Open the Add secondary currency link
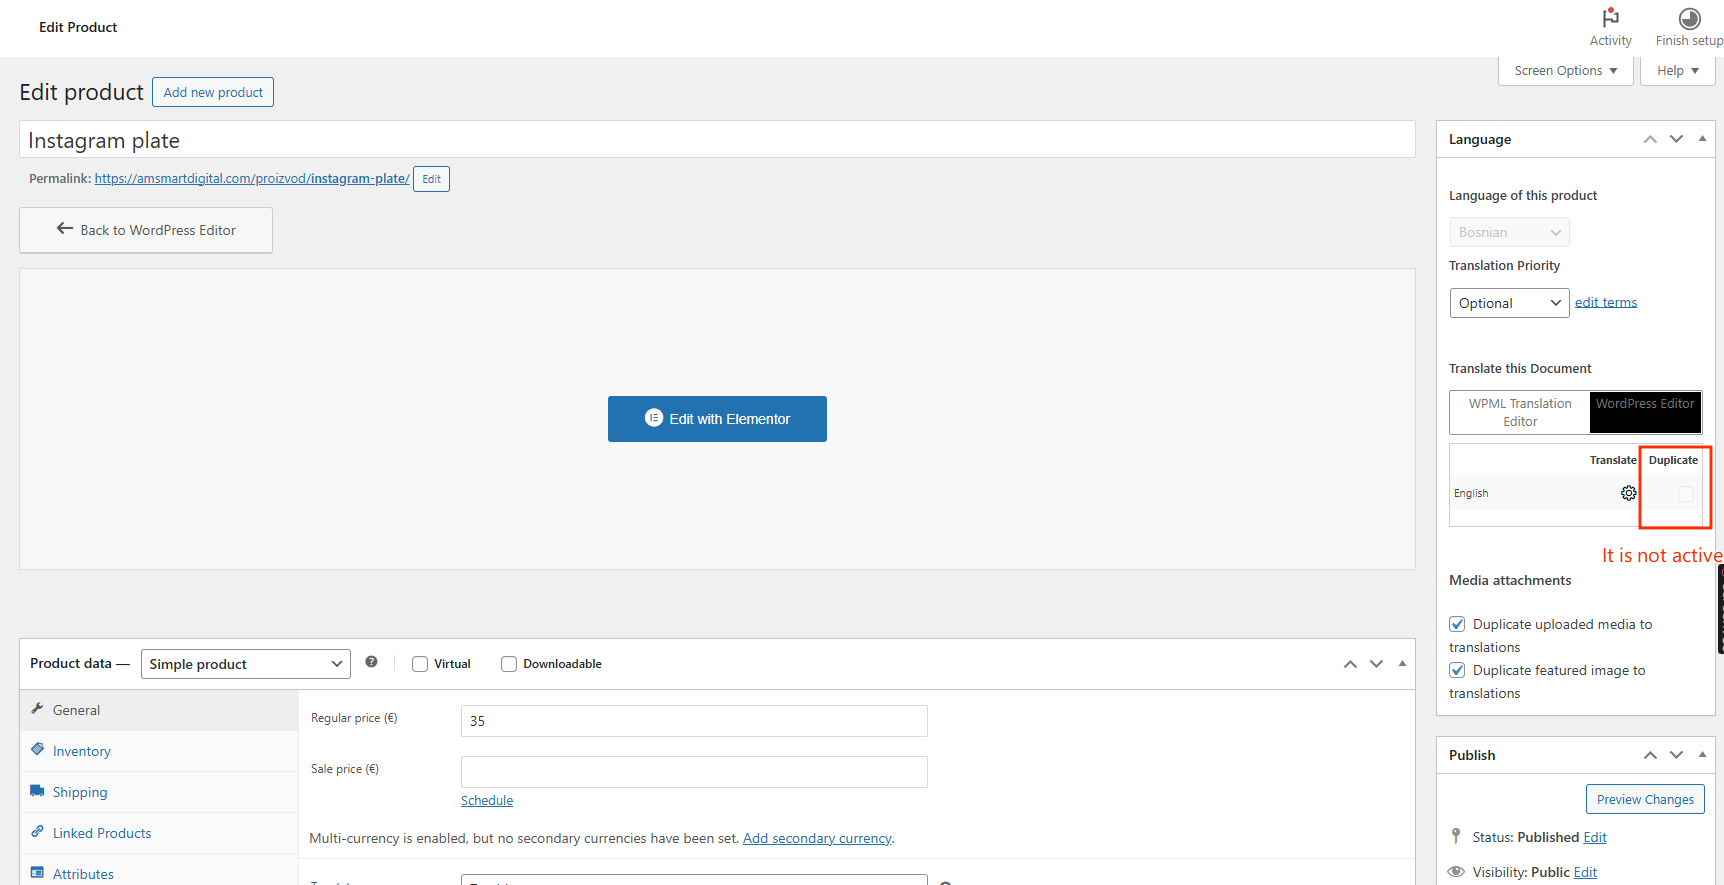This screenshot has height=885, width=1724. click(817, 838)
